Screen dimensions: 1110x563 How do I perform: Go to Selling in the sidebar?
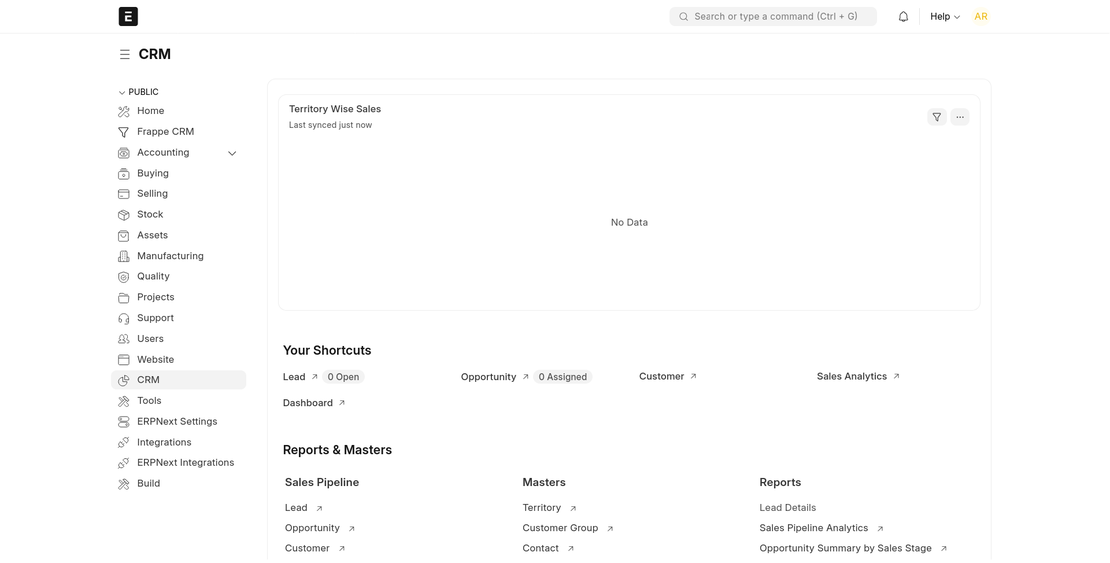coord(152,194)
